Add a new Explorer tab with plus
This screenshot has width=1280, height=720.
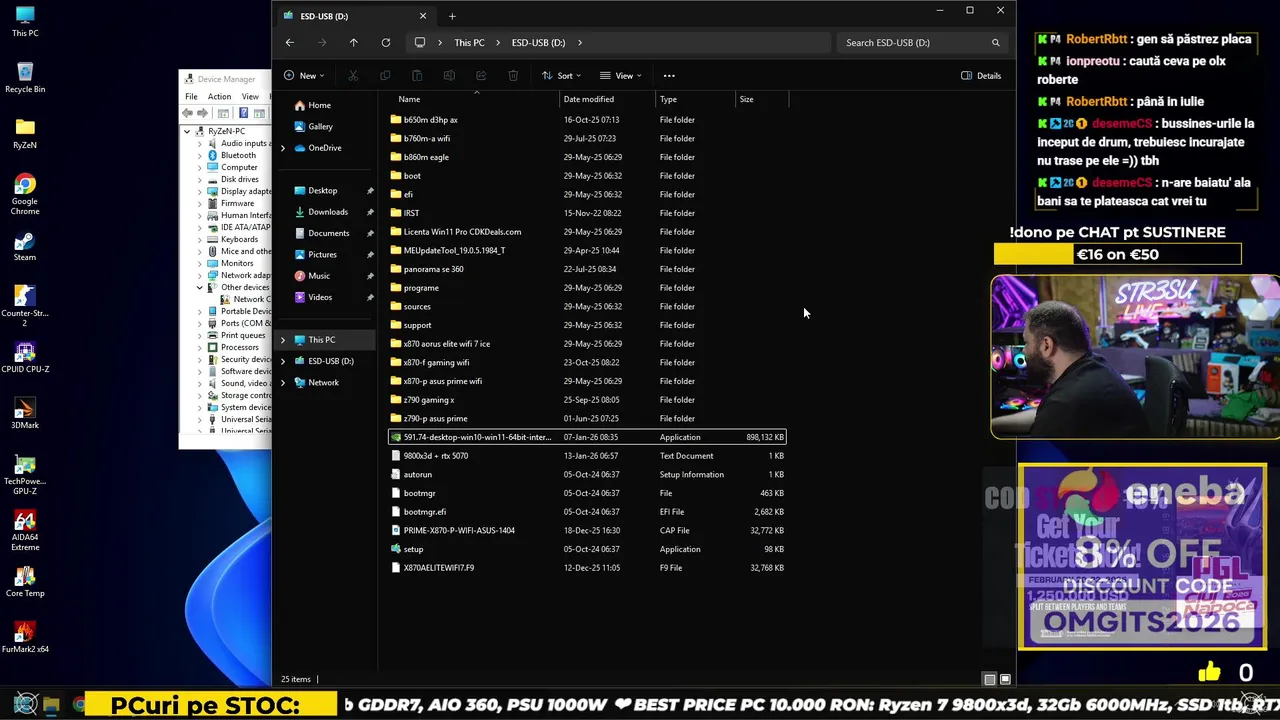tap(452, 16)
